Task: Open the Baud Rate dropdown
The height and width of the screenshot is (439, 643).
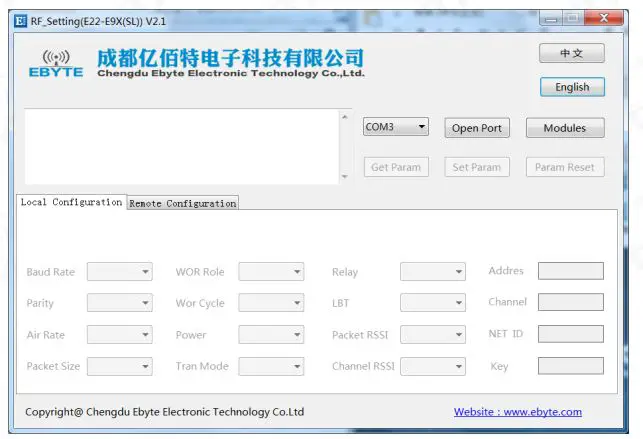Action: coord(120,271)
